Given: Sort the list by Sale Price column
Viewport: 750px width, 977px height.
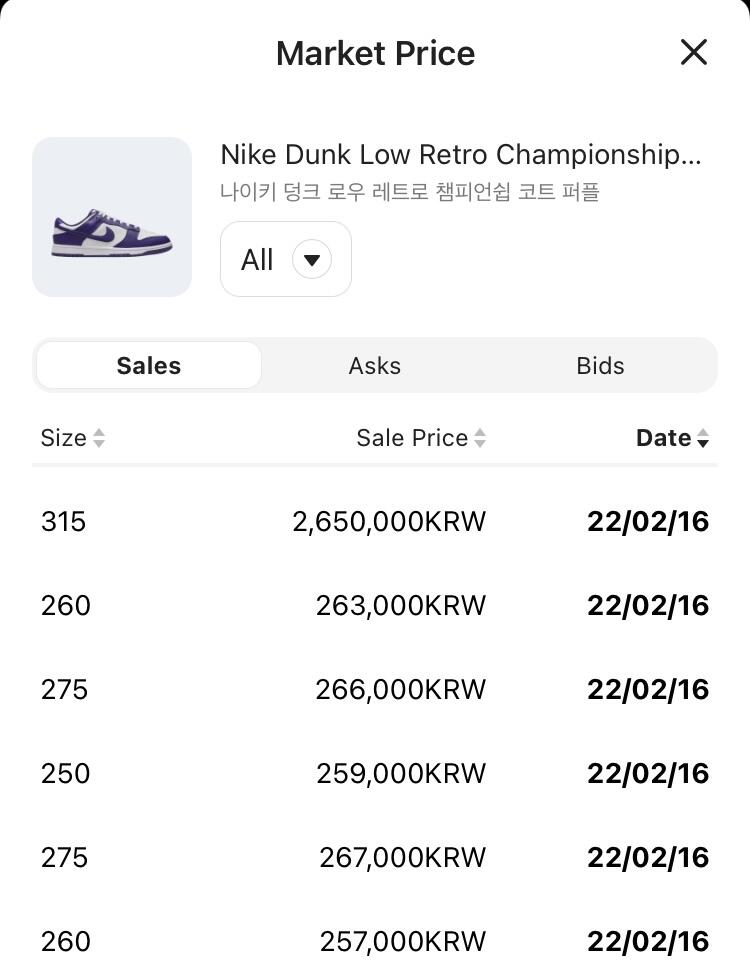Looking at the screenshot, I should [412, 438].
